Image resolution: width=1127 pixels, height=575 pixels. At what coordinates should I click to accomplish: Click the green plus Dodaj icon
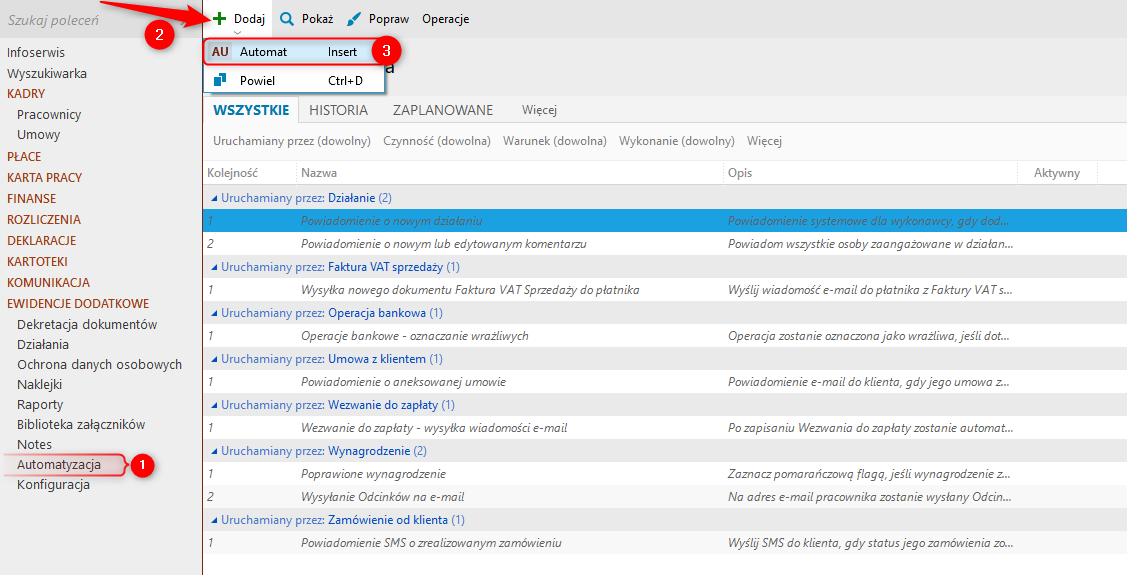(219, 19)
